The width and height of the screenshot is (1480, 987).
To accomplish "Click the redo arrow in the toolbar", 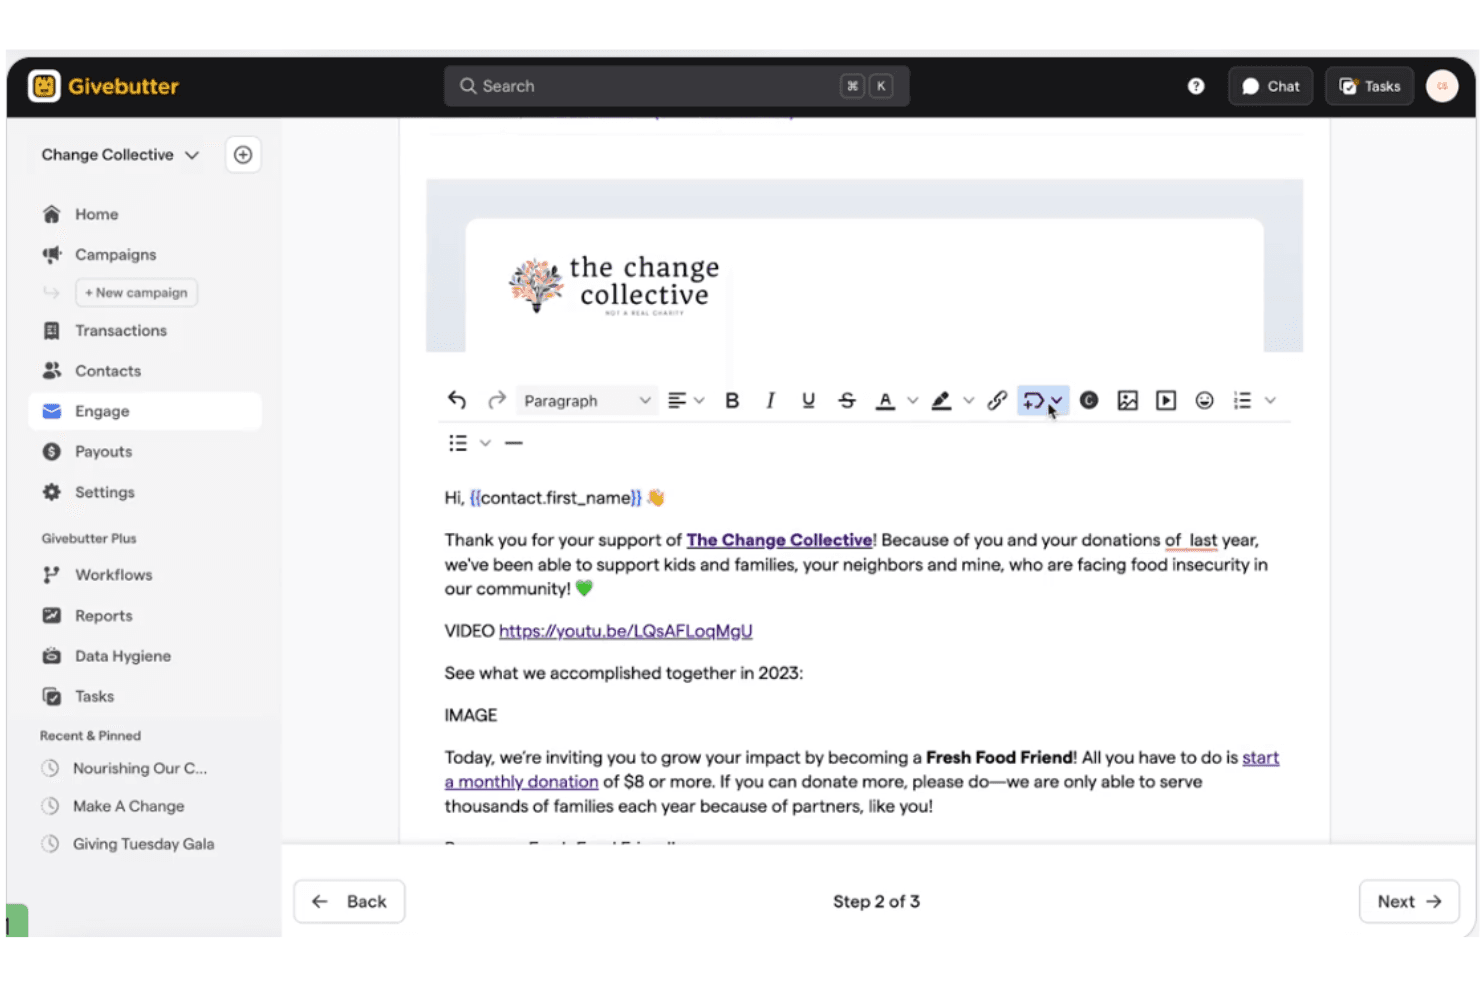I will click(496, 401).
